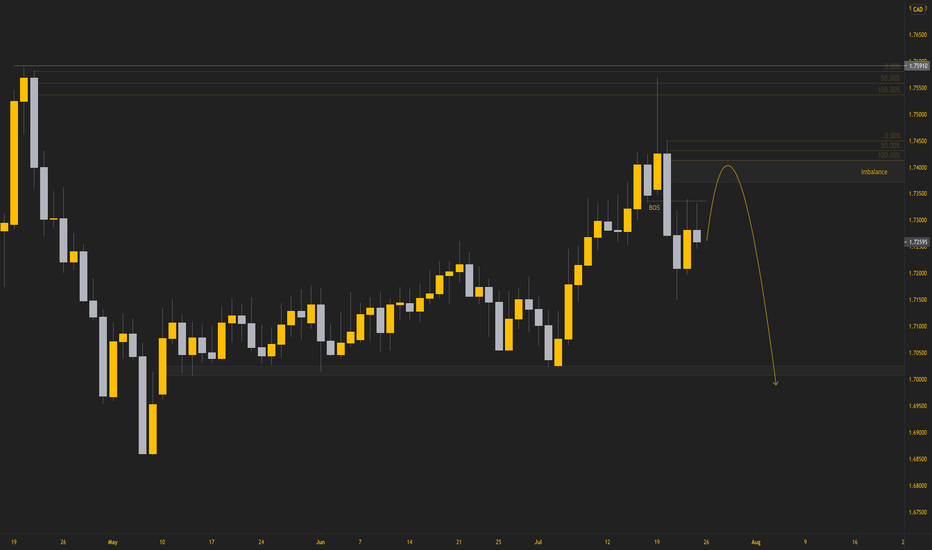Select the upper Fibonacci 50.00% label
The height and width of the screenshot is (550, 932).
[890, 78]
